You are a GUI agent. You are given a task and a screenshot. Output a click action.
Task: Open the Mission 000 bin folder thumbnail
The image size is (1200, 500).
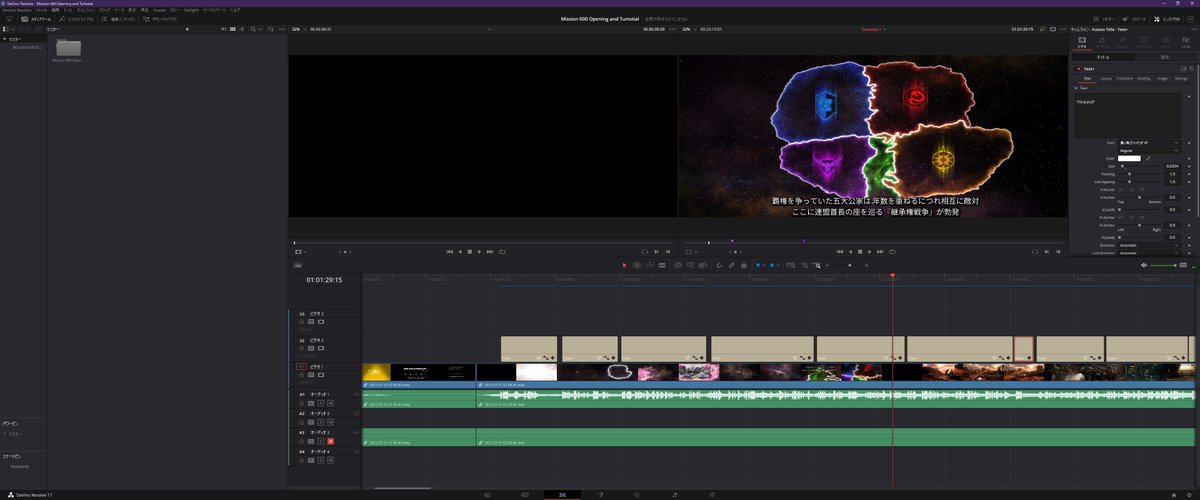(68, 48)
